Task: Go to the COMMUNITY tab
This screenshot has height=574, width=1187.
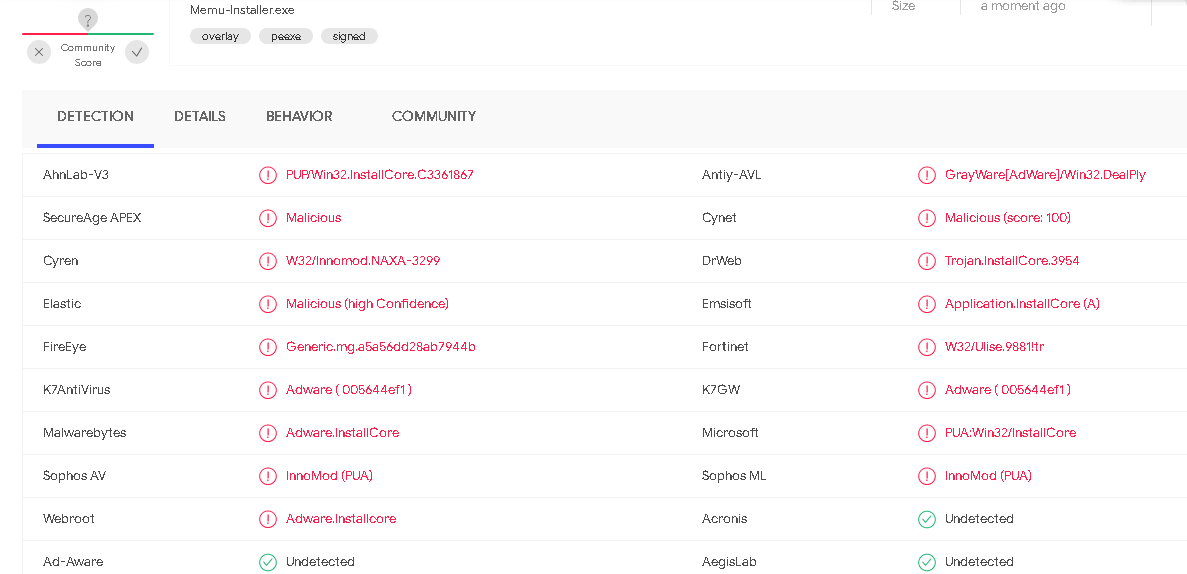Action: (x=434, y=117)
